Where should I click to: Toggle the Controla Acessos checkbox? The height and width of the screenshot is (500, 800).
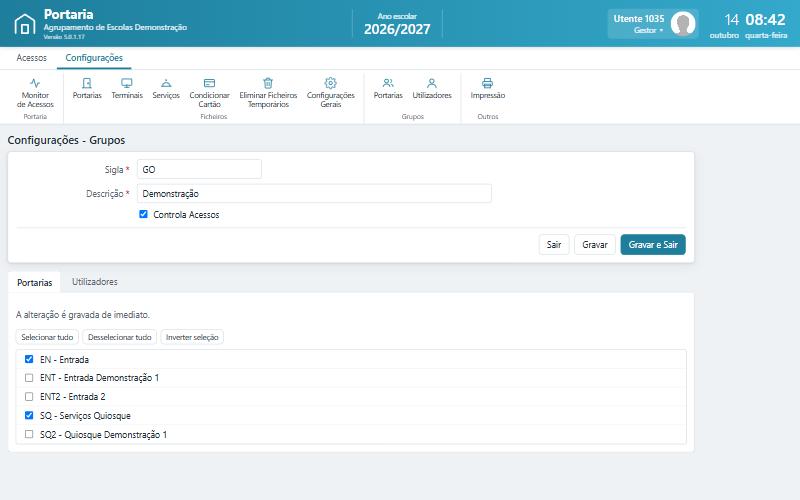(x=143, y=214)
